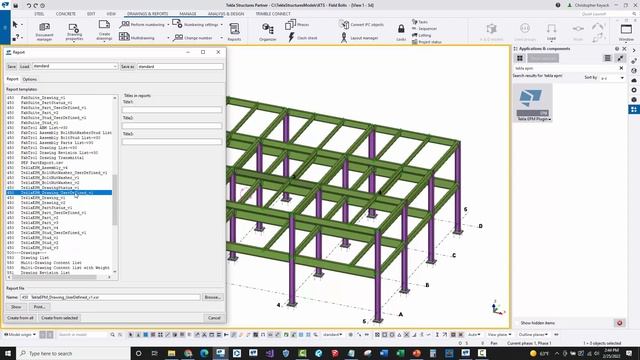Click the Print button in Report dialog
The image size is (640, 360).
coord(39,307)
